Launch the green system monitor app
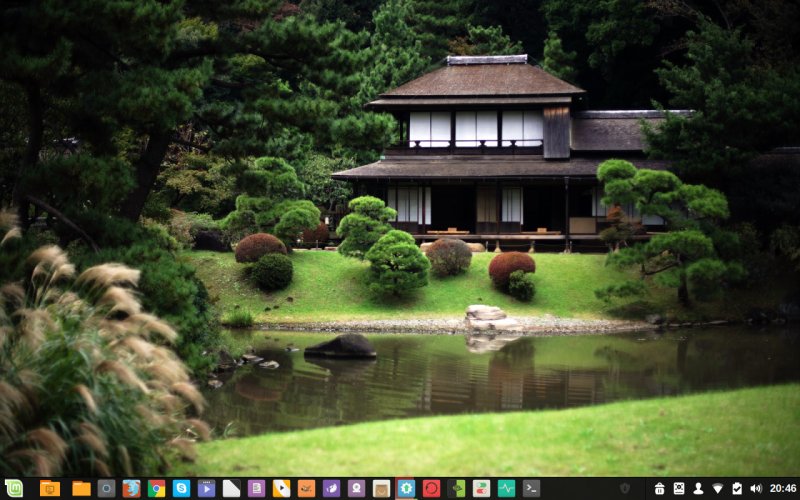This screenshot has width=800, height=500. [x=506, y=488]
